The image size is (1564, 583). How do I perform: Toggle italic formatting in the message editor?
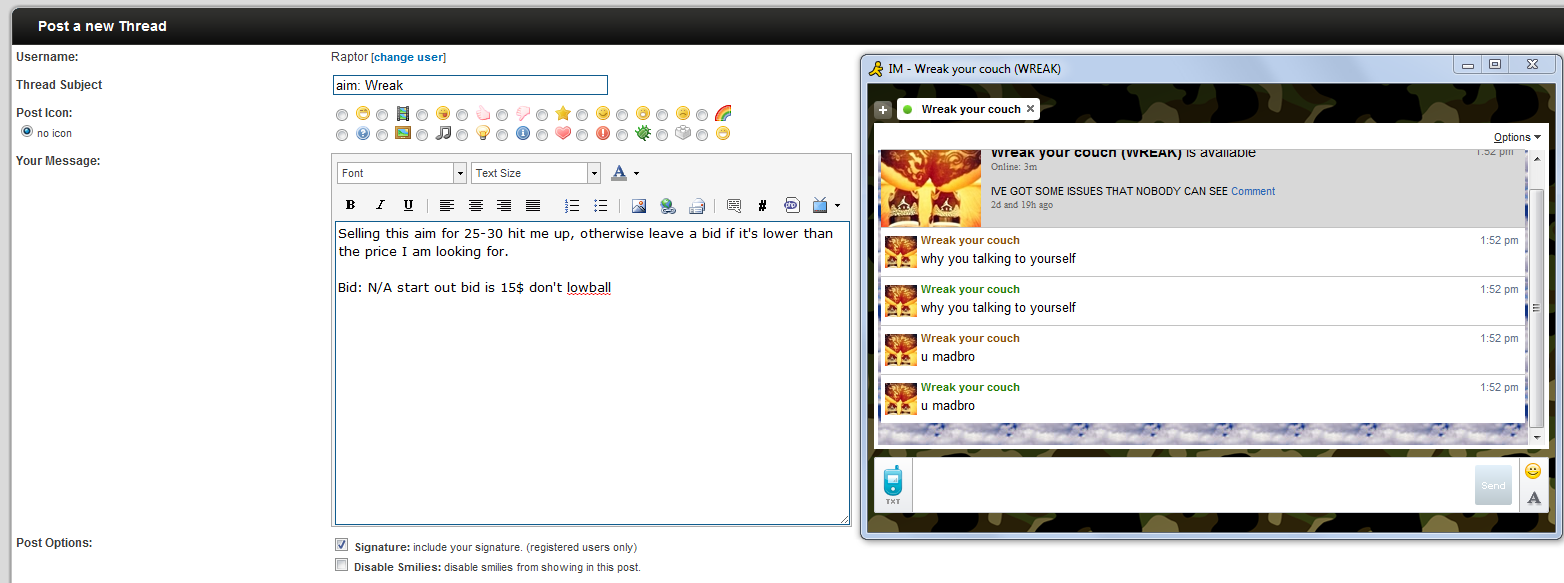[x=379, y=205]
